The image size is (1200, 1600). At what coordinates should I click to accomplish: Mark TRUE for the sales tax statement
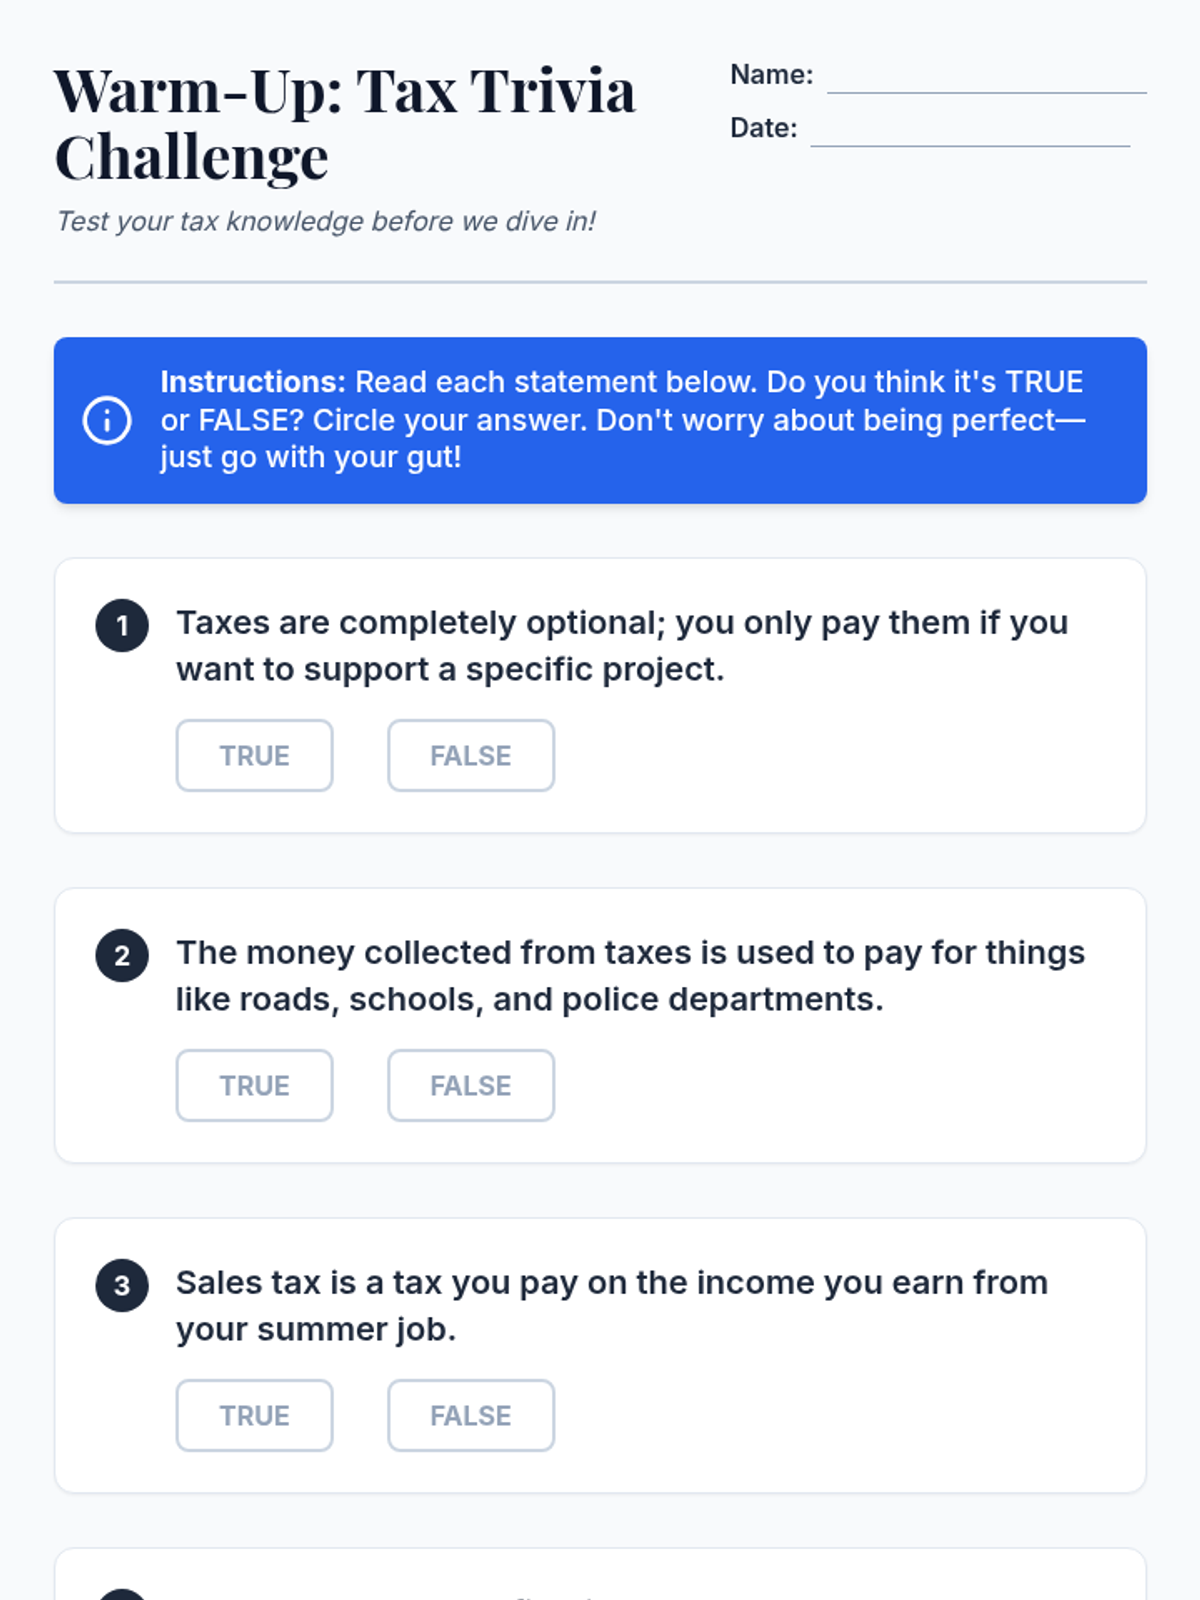[x=254, y=1416]
